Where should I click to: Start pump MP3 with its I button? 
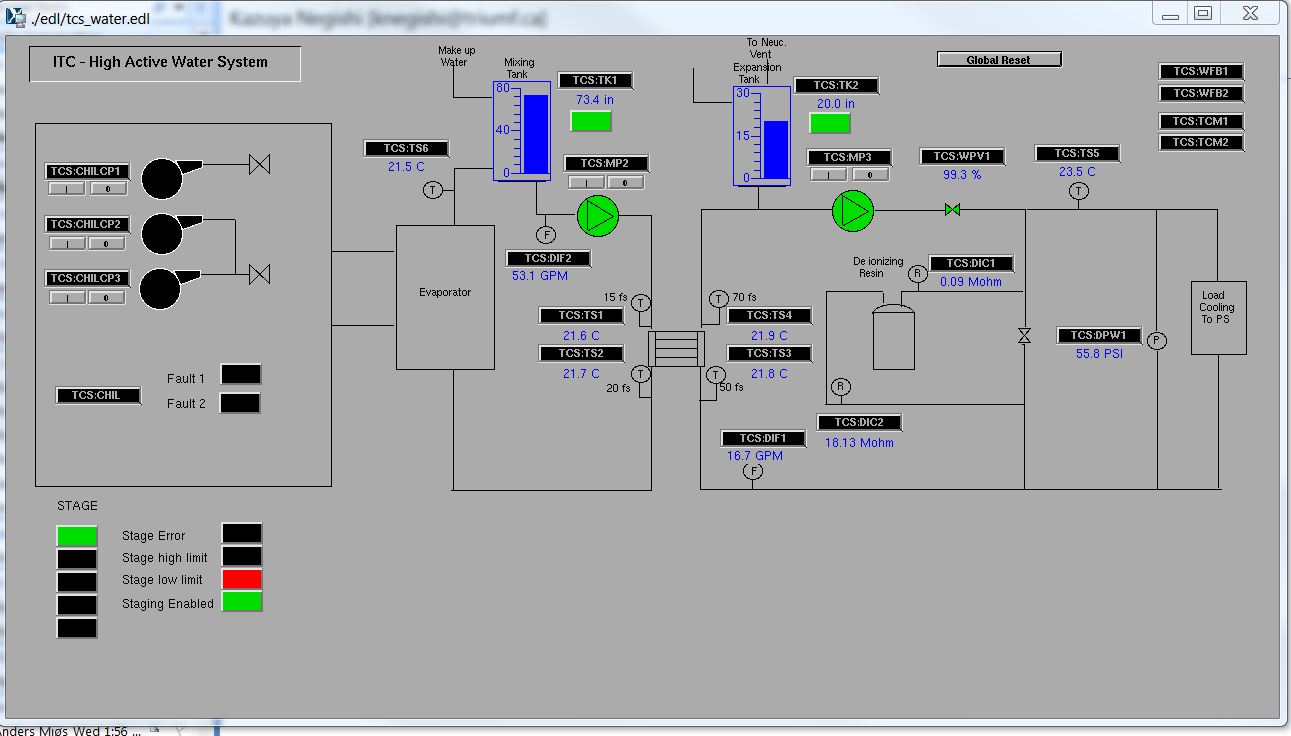(x=829, y=174)
